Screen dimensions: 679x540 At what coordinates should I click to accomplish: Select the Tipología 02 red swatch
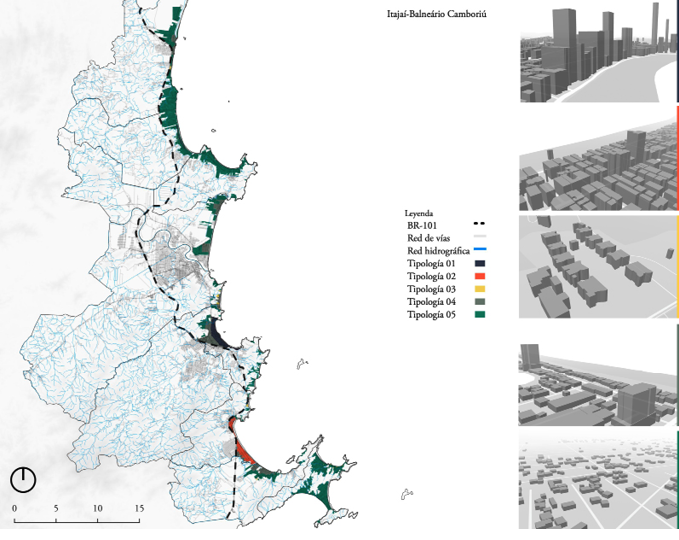pyautogui.click(x=479, y=276)
